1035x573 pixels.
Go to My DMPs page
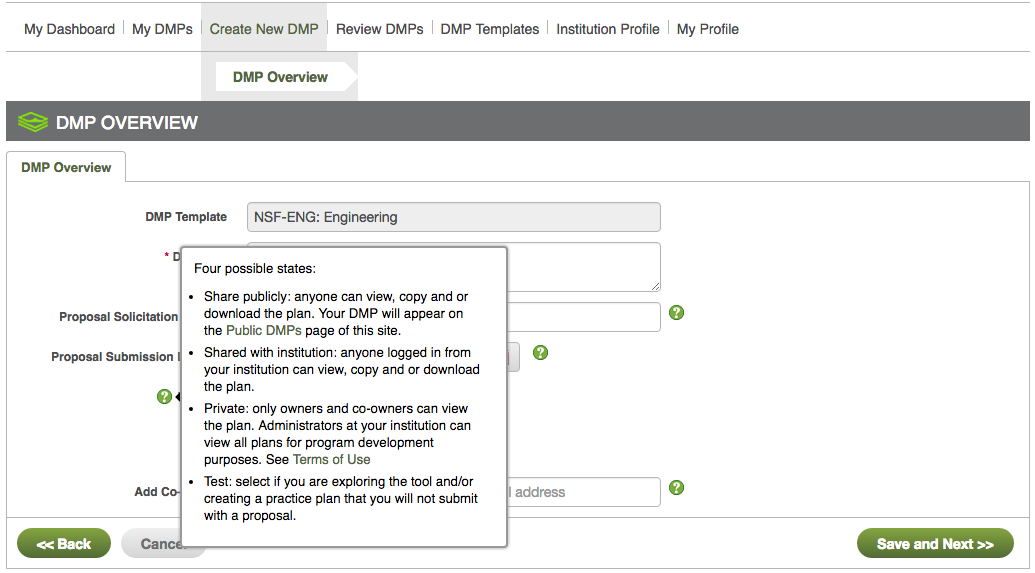162,29
